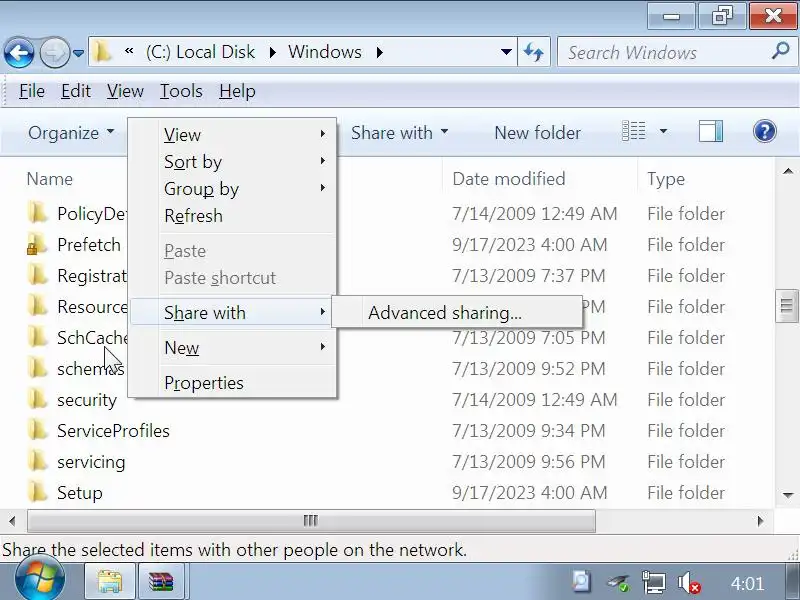
Task: Open recent pages dropdown next to Forward
Action: point(79,53)
